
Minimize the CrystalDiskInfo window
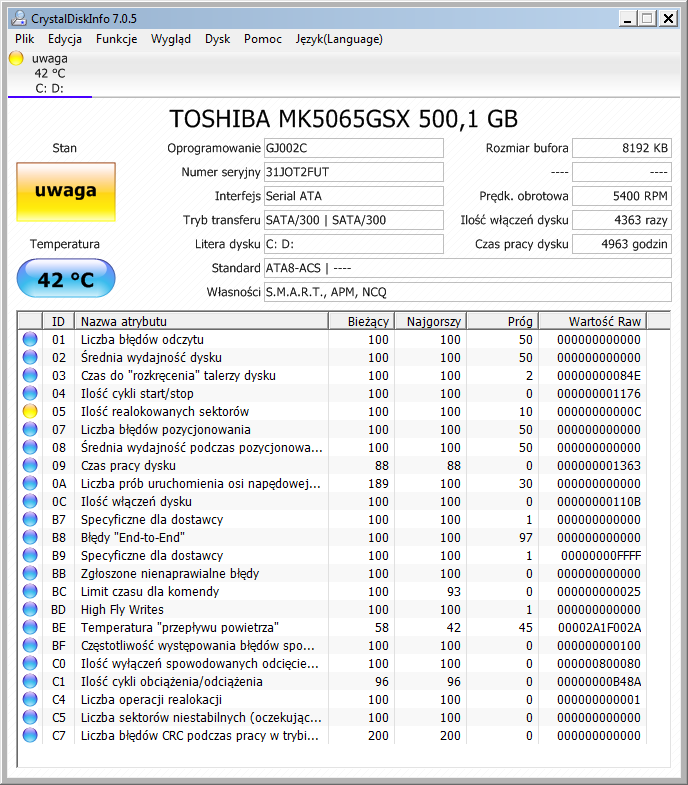click(627, 19)
